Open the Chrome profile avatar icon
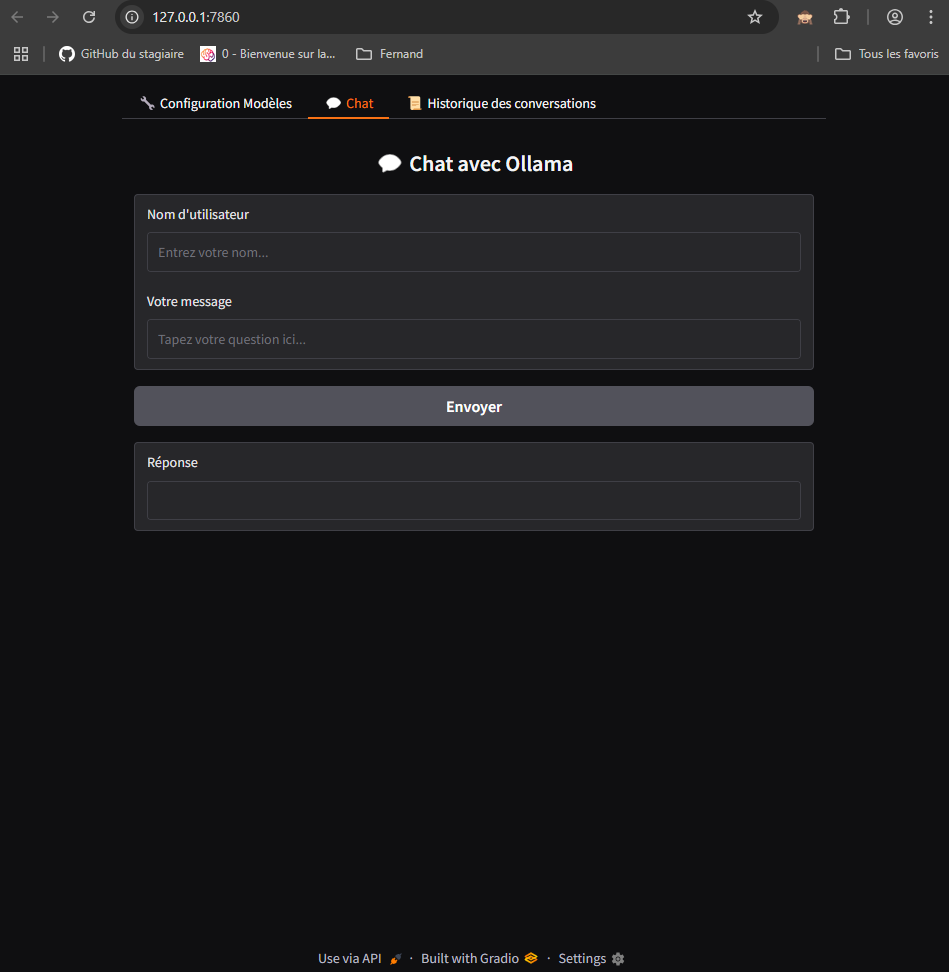Viewport: 949px width, 972px height. pos(895,17)
